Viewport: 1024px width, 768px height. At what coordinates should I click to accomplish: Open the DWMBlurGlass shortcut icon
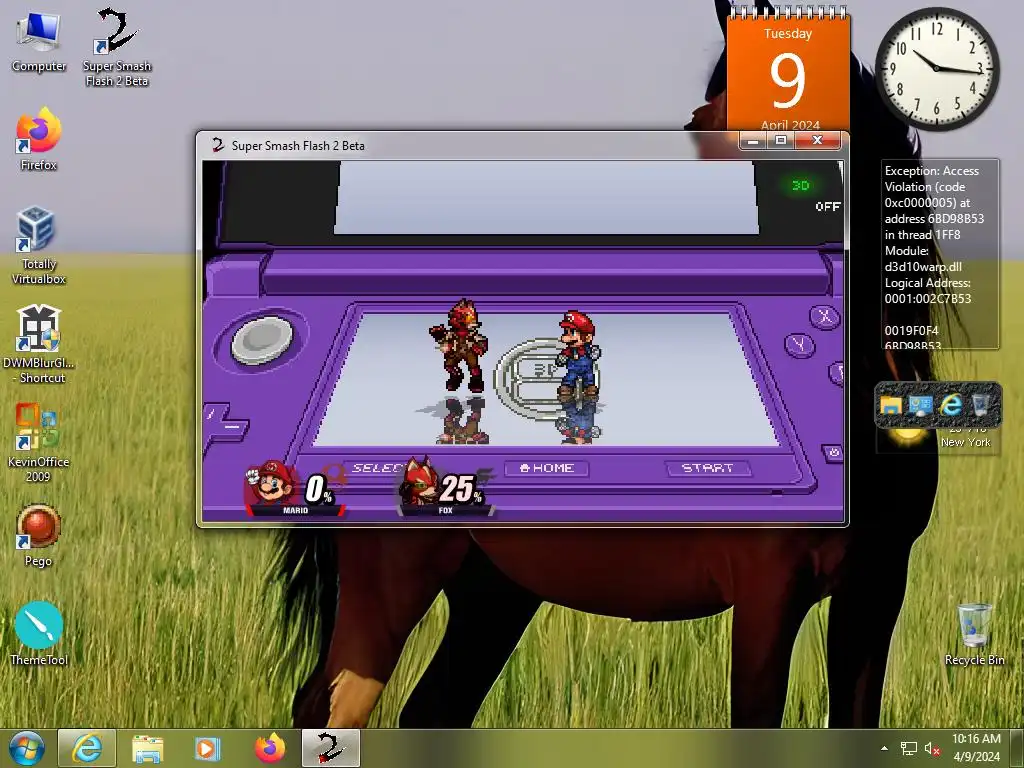(39, 344)
